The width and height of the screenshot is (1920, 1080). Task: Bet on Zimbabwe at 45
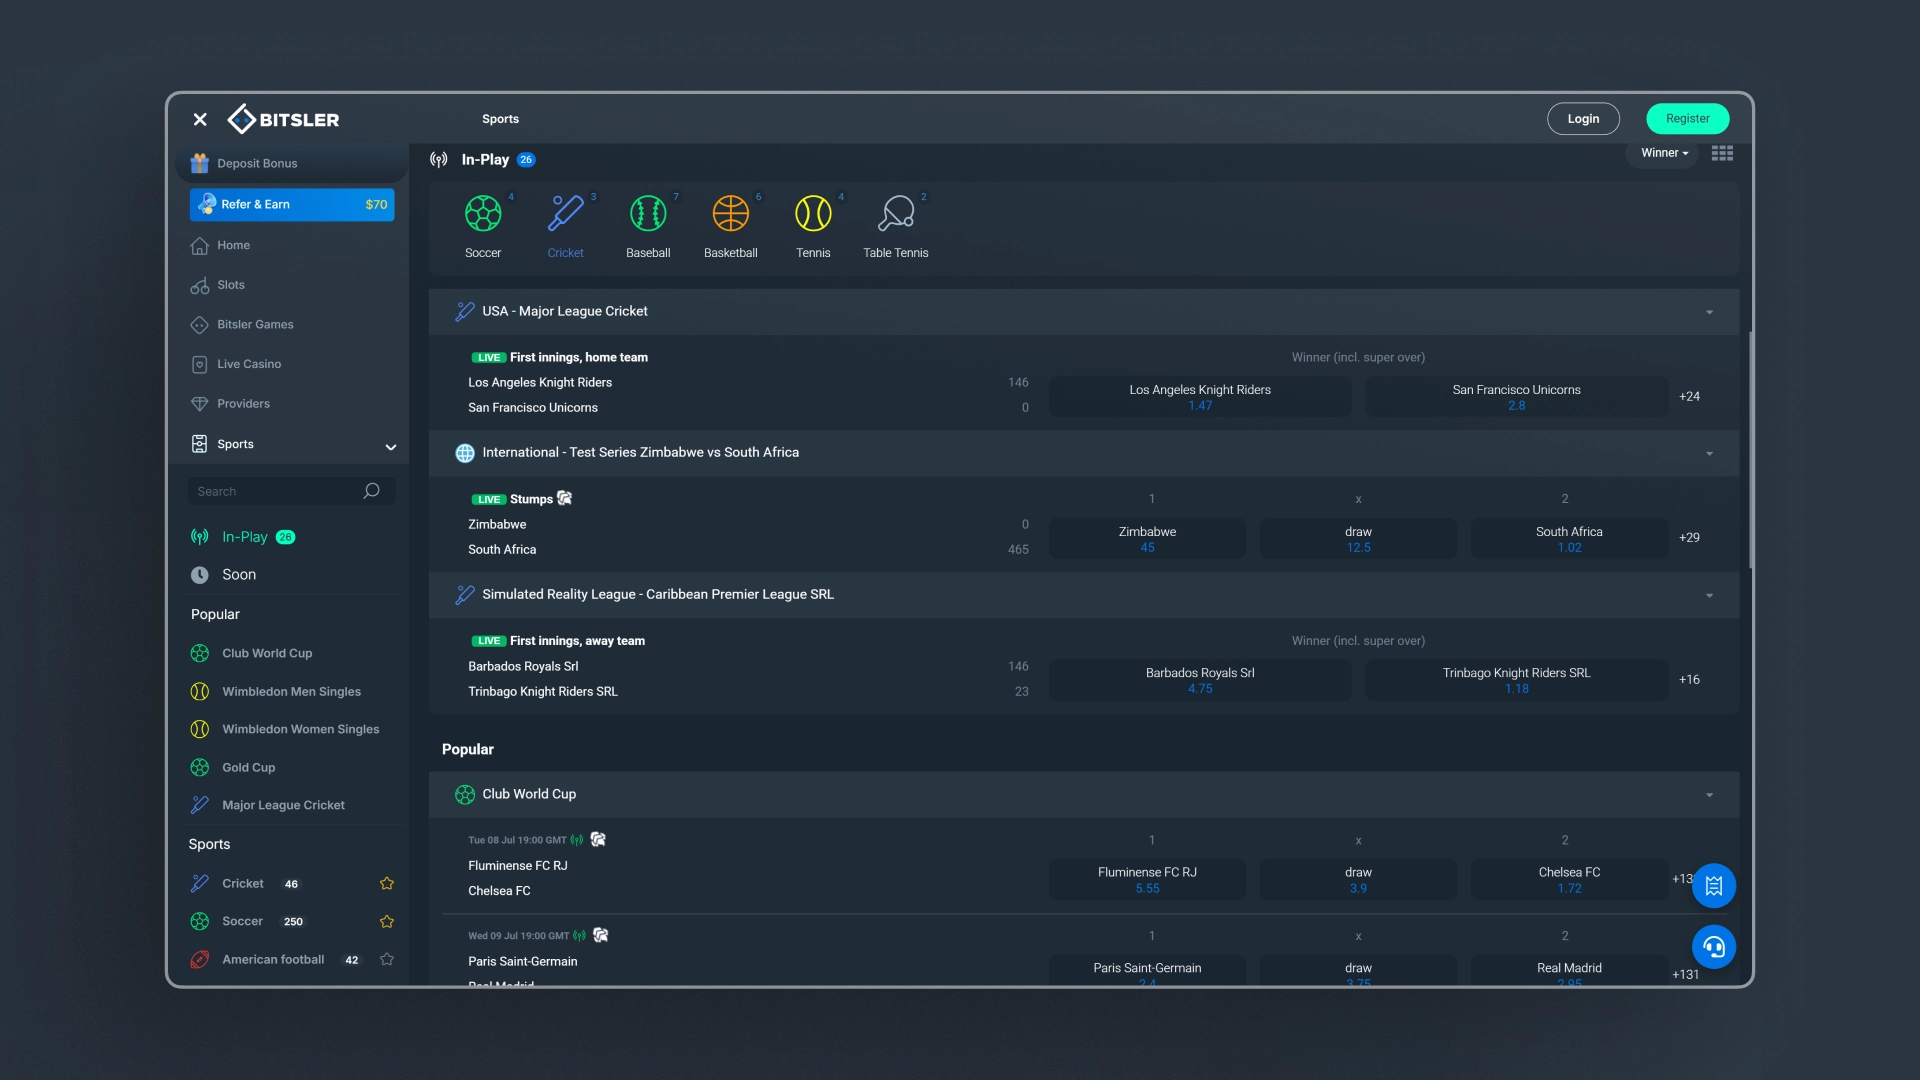1147,539
